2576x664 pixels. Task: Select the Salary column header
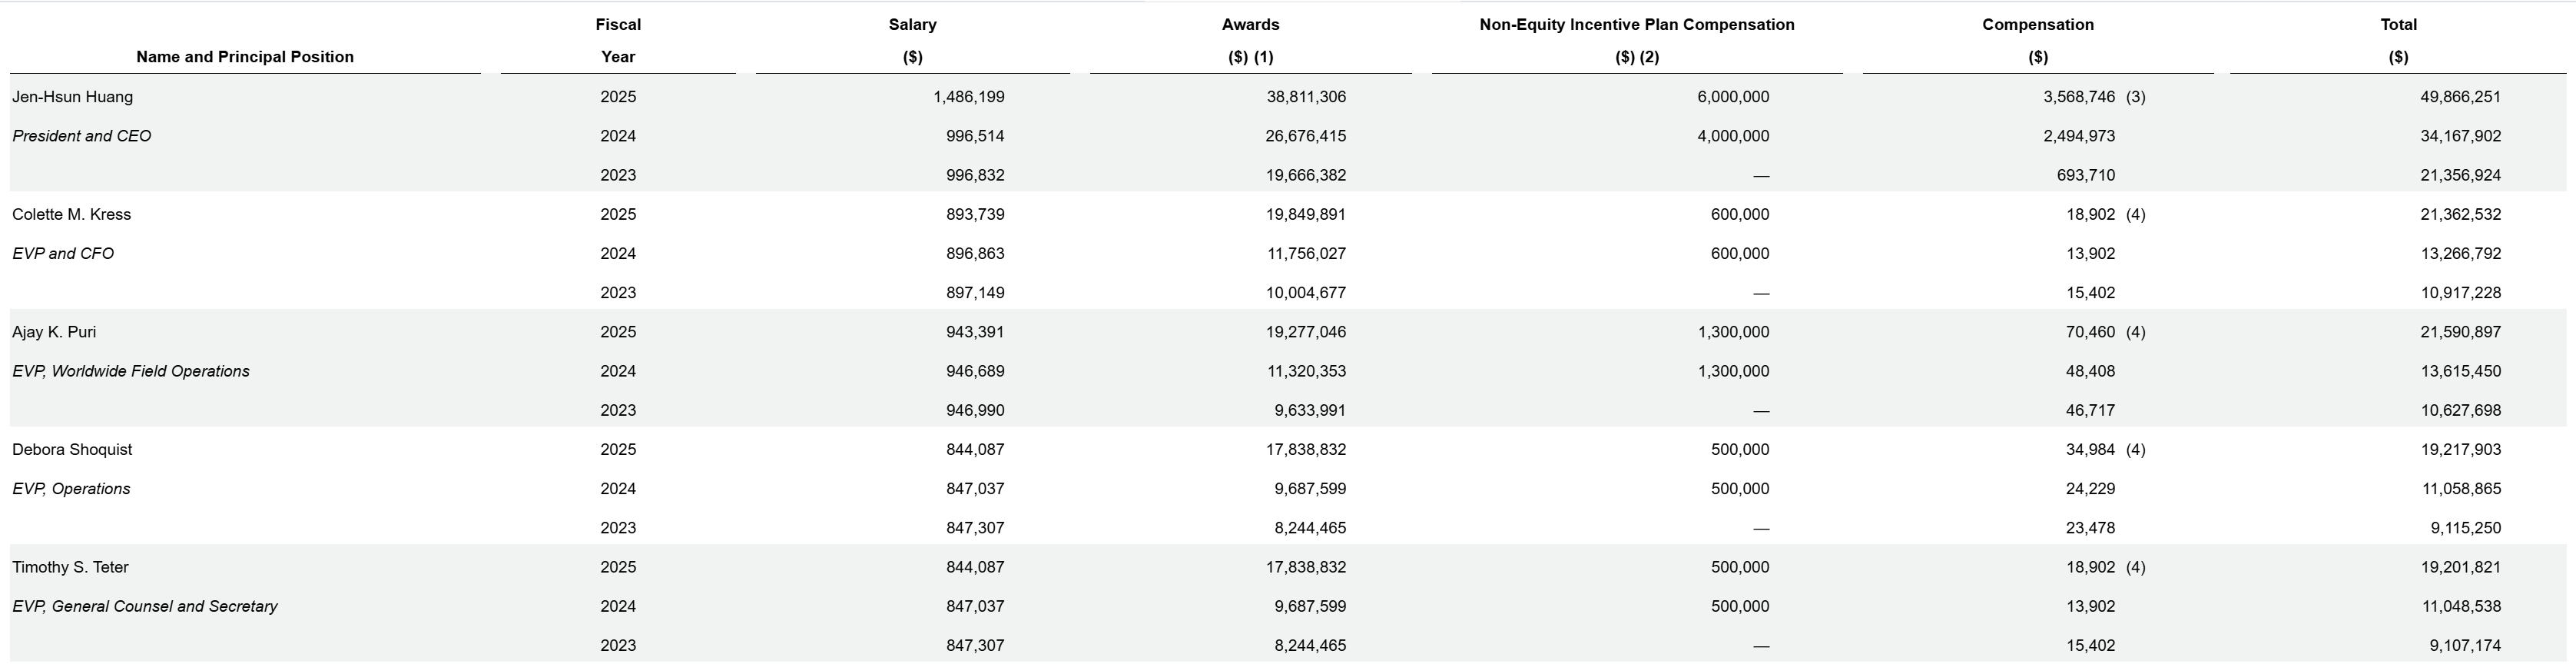pyautogui.click(x=912, y=25)
